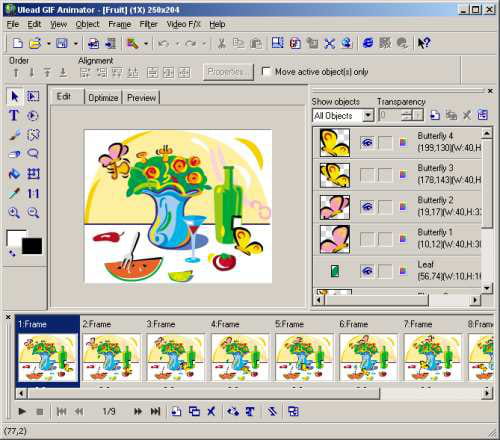500x440 pixels.
Task: Click the Zoom Out magnifier tool
Action: pos(33,212)
